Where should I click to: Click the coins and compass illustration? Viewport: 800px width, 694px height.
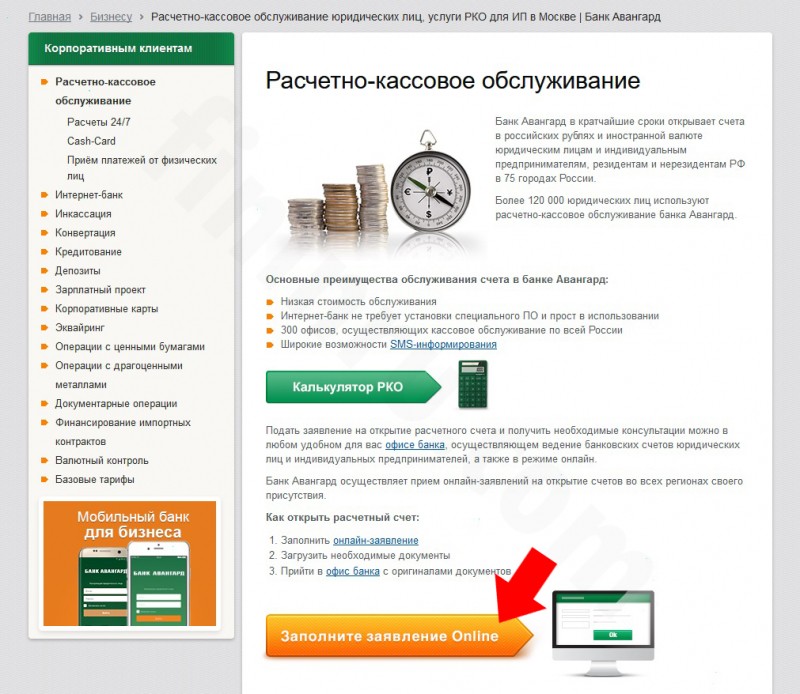(x=379, y=192)
